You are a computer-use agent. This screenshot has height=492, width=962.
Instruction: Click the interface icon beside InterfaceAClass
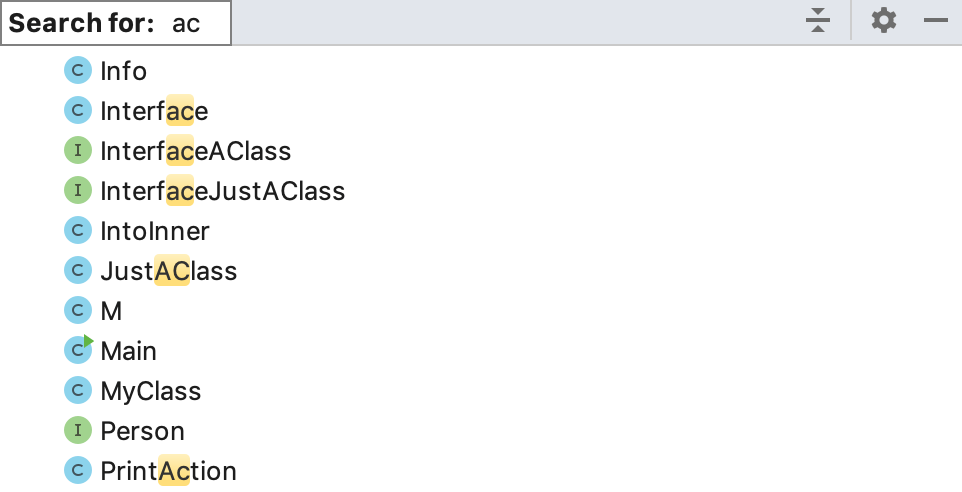[x=78, y=151]
